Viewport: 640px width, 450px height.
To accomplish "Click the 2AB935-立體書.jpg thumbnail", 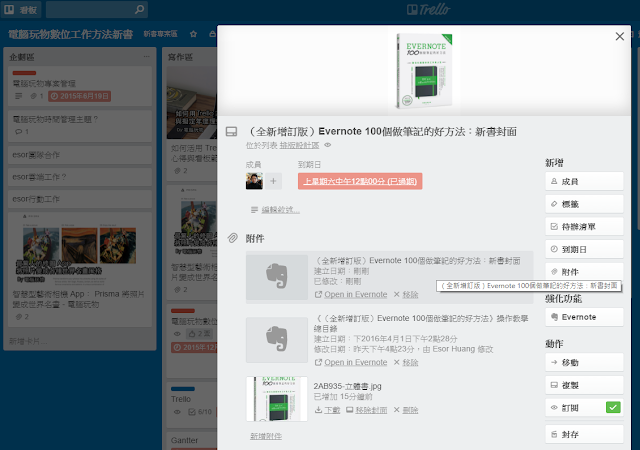I will click(x=277, y=399).
